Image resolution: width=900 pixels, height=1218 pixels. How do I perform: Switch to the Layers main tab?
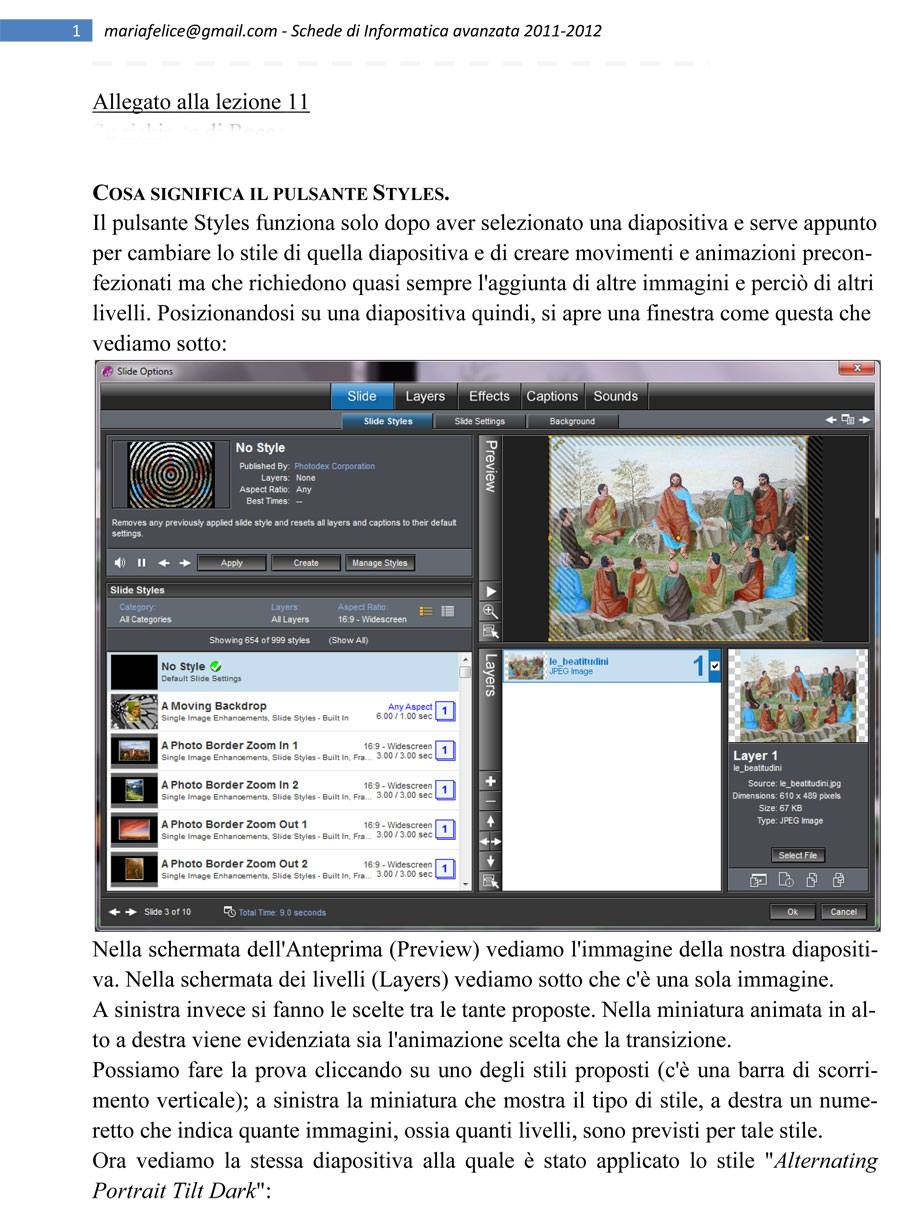click(x=425, y=396)
